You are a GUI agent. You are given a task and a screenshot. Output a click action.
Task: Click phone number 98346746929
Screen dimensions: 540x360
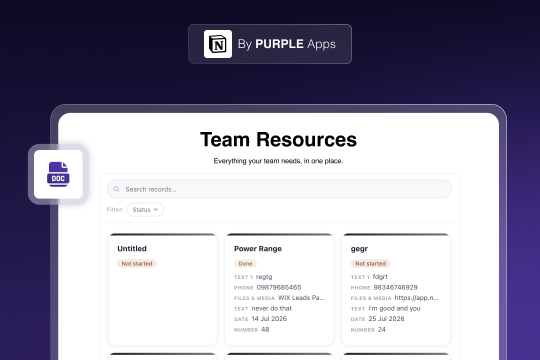click(396, 287)
